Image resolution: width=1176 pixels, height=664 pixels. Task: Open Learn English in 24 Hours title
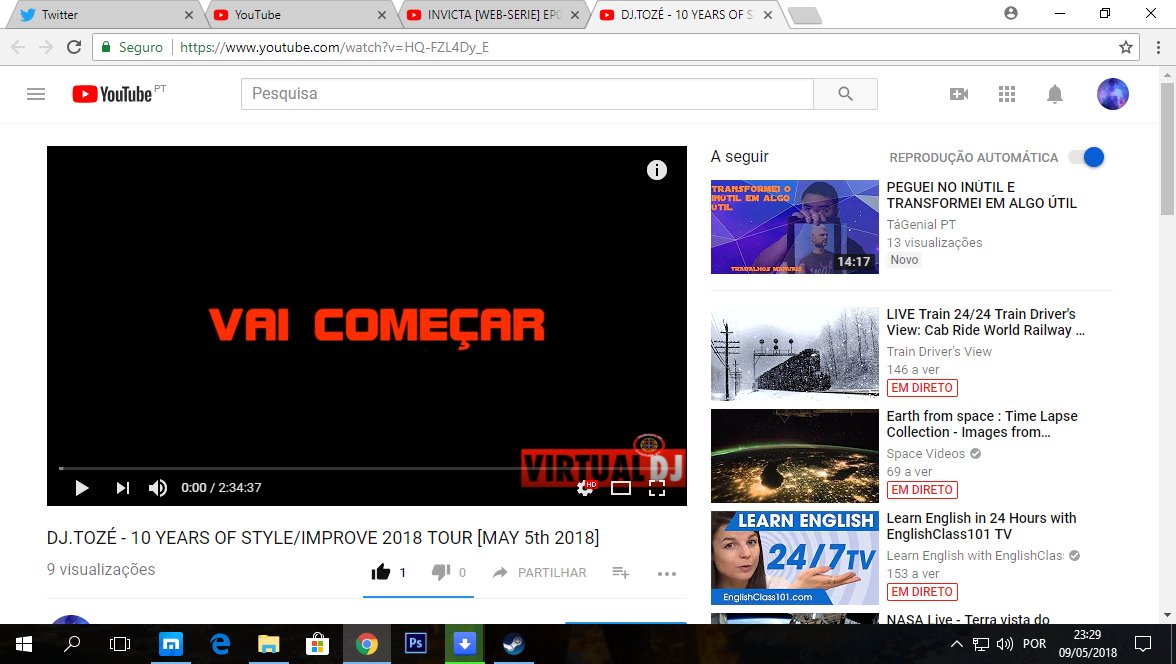click(x=981, y=526)
